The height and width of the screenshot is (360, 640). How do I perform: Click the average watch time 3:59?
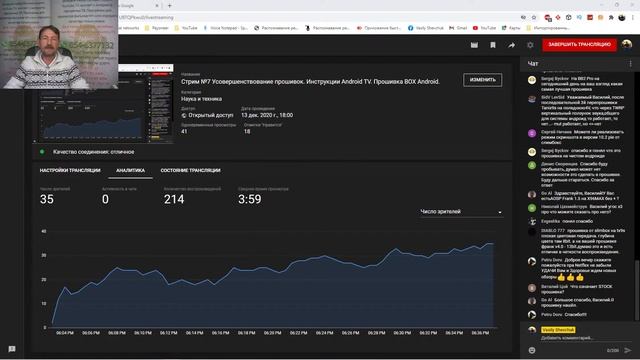249,199
